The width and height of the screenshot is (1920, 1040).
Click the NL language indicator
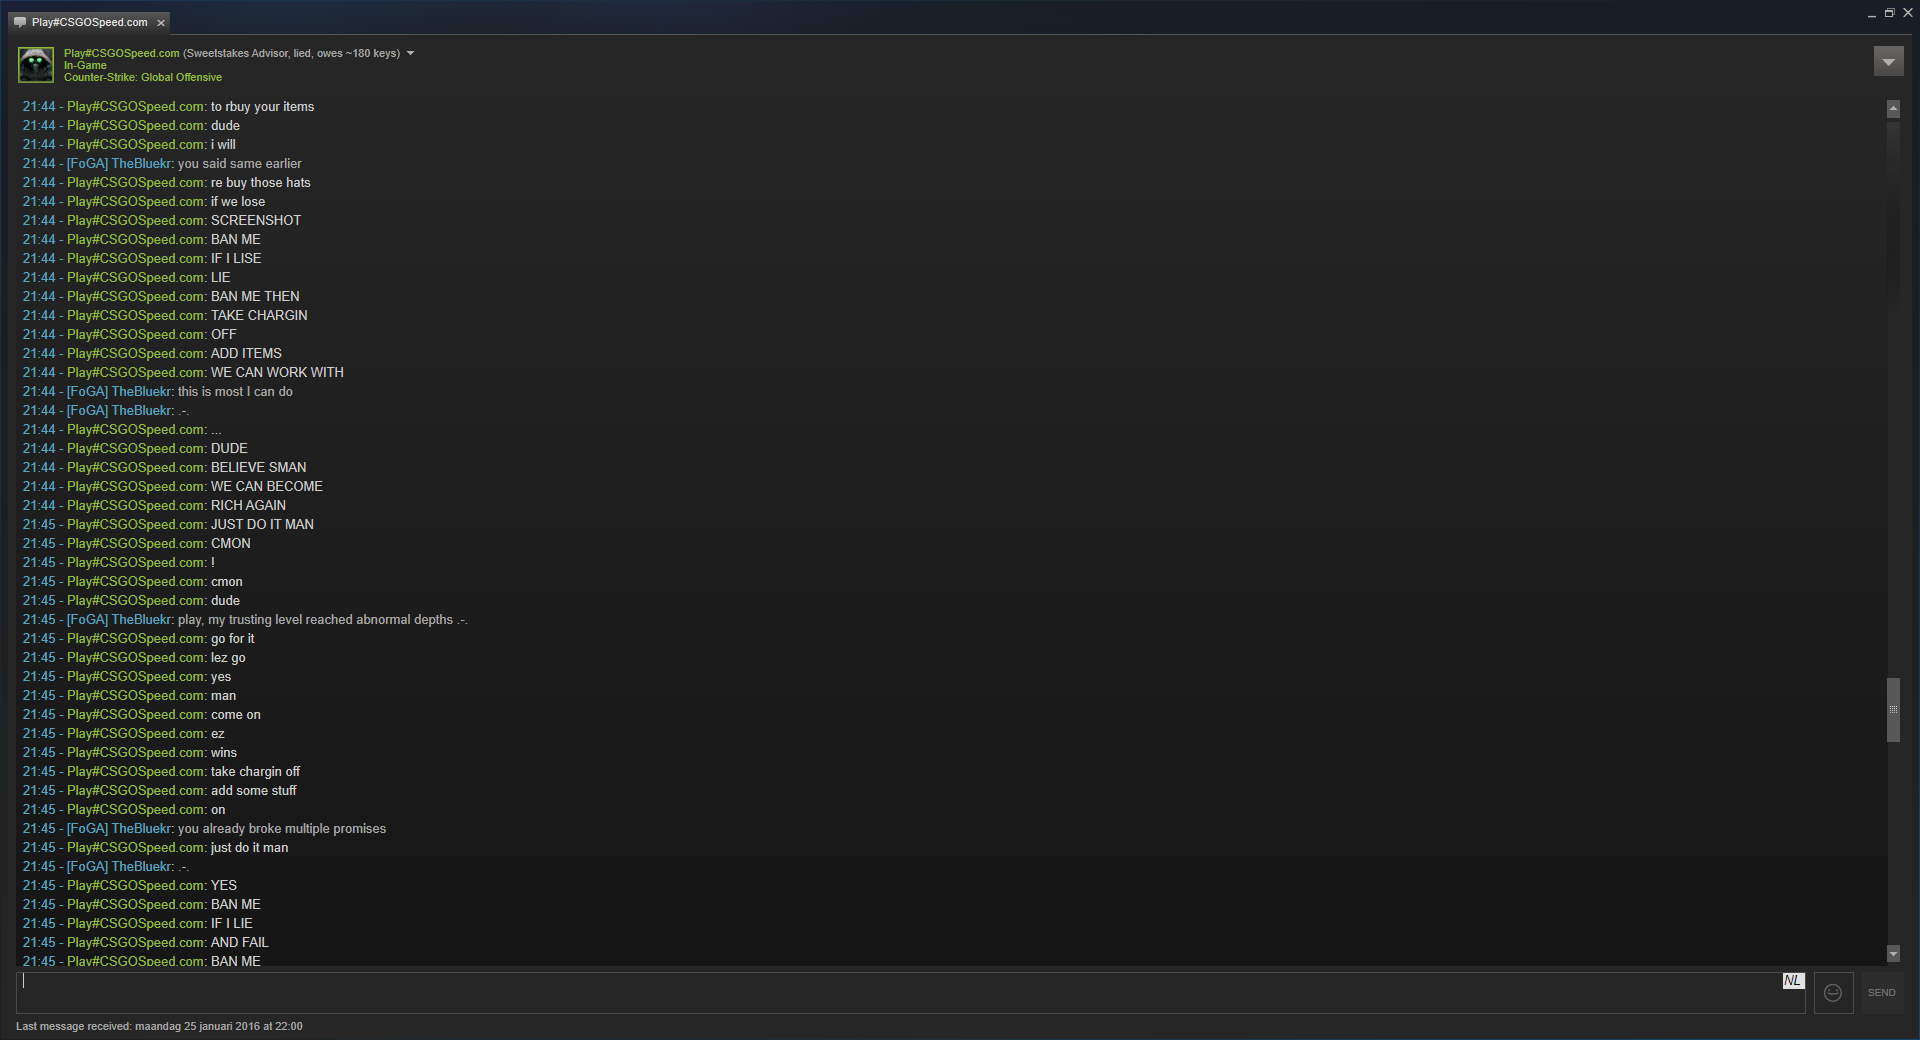[x=1793, y=981]
